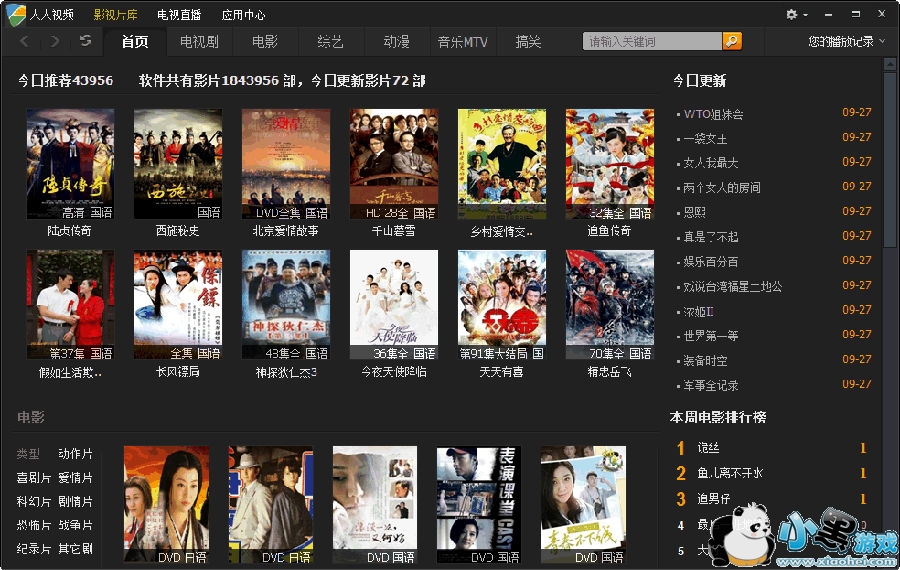Select the 电影 tab
Image resolution: width=900 pixels, height=570 pixels.
coord(265,42)
